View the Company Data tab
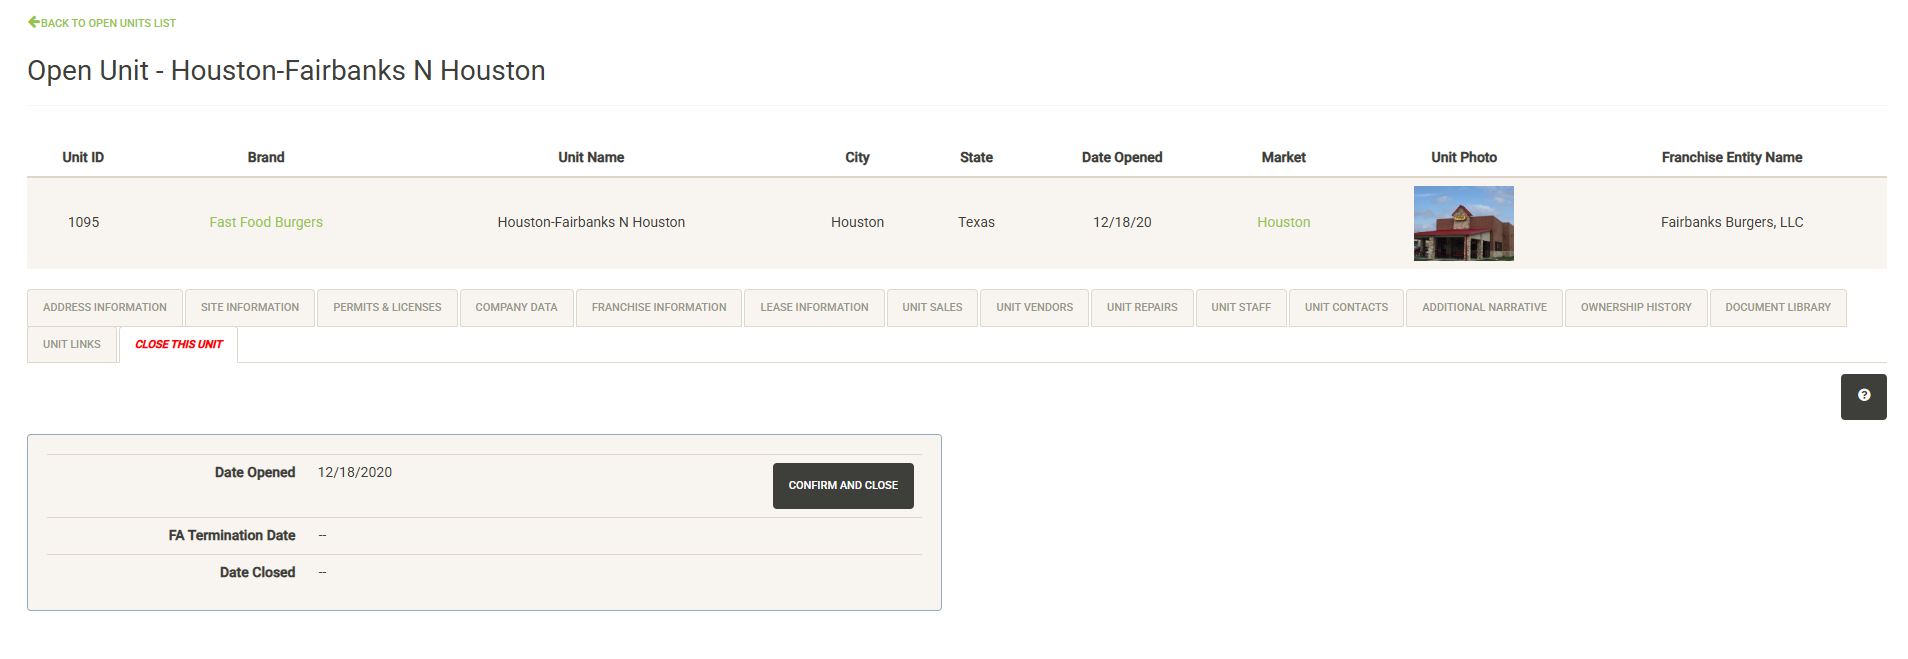Screen dimensions: 1908x659 pyautogui.click(x=516, y=308)
